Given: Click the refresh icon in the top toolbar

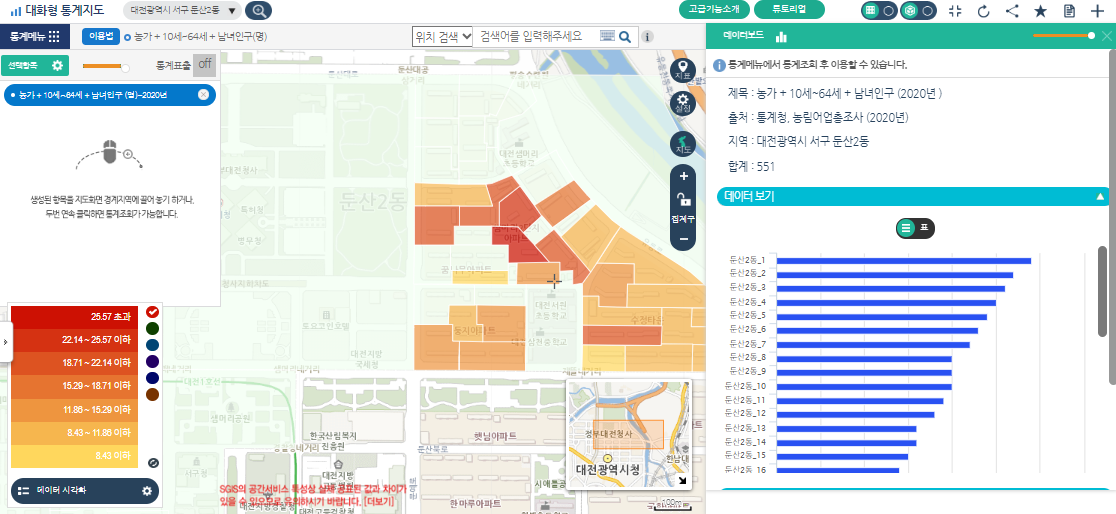Looking at the screenshot, I should tap(983, 11).
